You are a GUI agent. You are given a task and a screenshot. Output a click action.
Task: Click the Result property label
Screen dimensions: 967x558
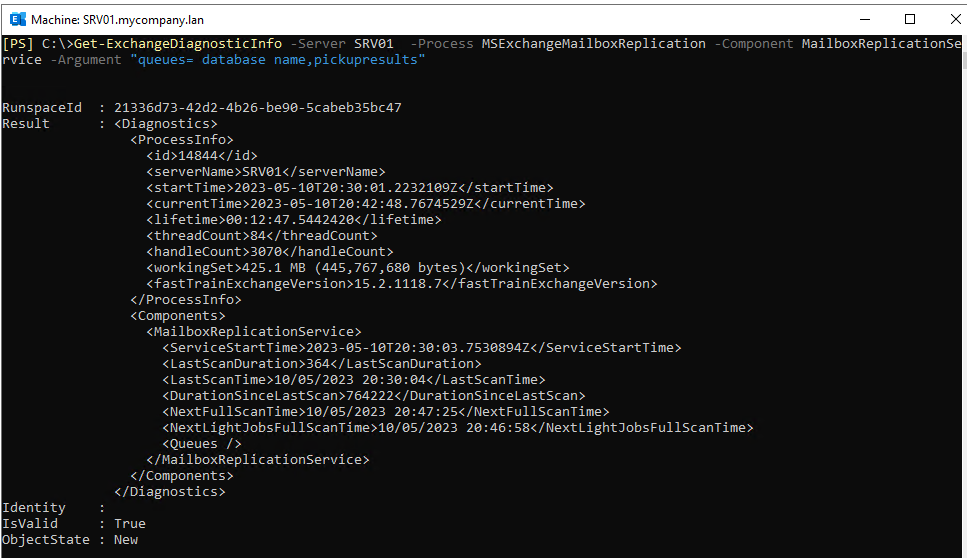click(x=25, y=124)
